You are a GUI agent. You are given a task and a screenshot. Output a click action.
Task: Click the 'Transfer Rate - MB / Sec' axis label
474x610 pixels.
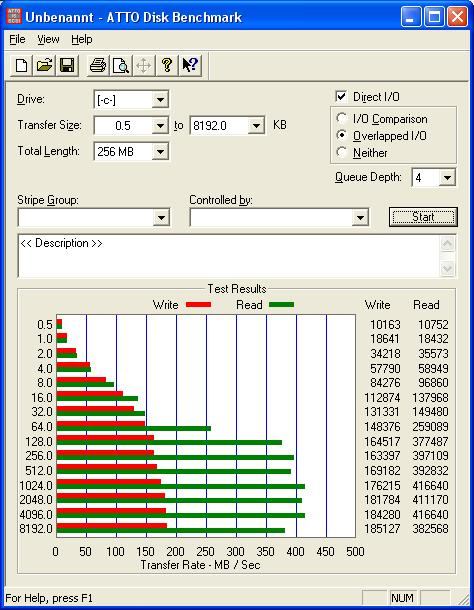coord(200,564)
